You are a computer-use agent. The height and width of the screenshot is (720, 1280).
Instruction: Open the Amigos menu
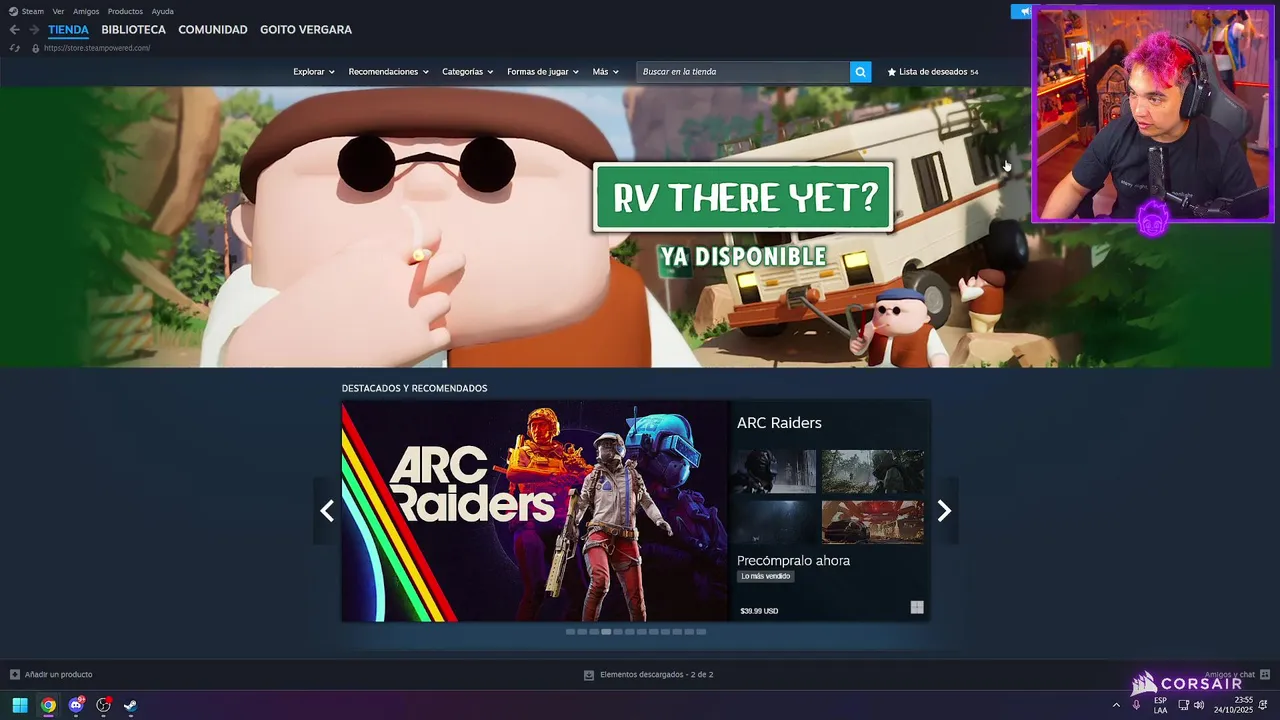(x=86, y=12)
